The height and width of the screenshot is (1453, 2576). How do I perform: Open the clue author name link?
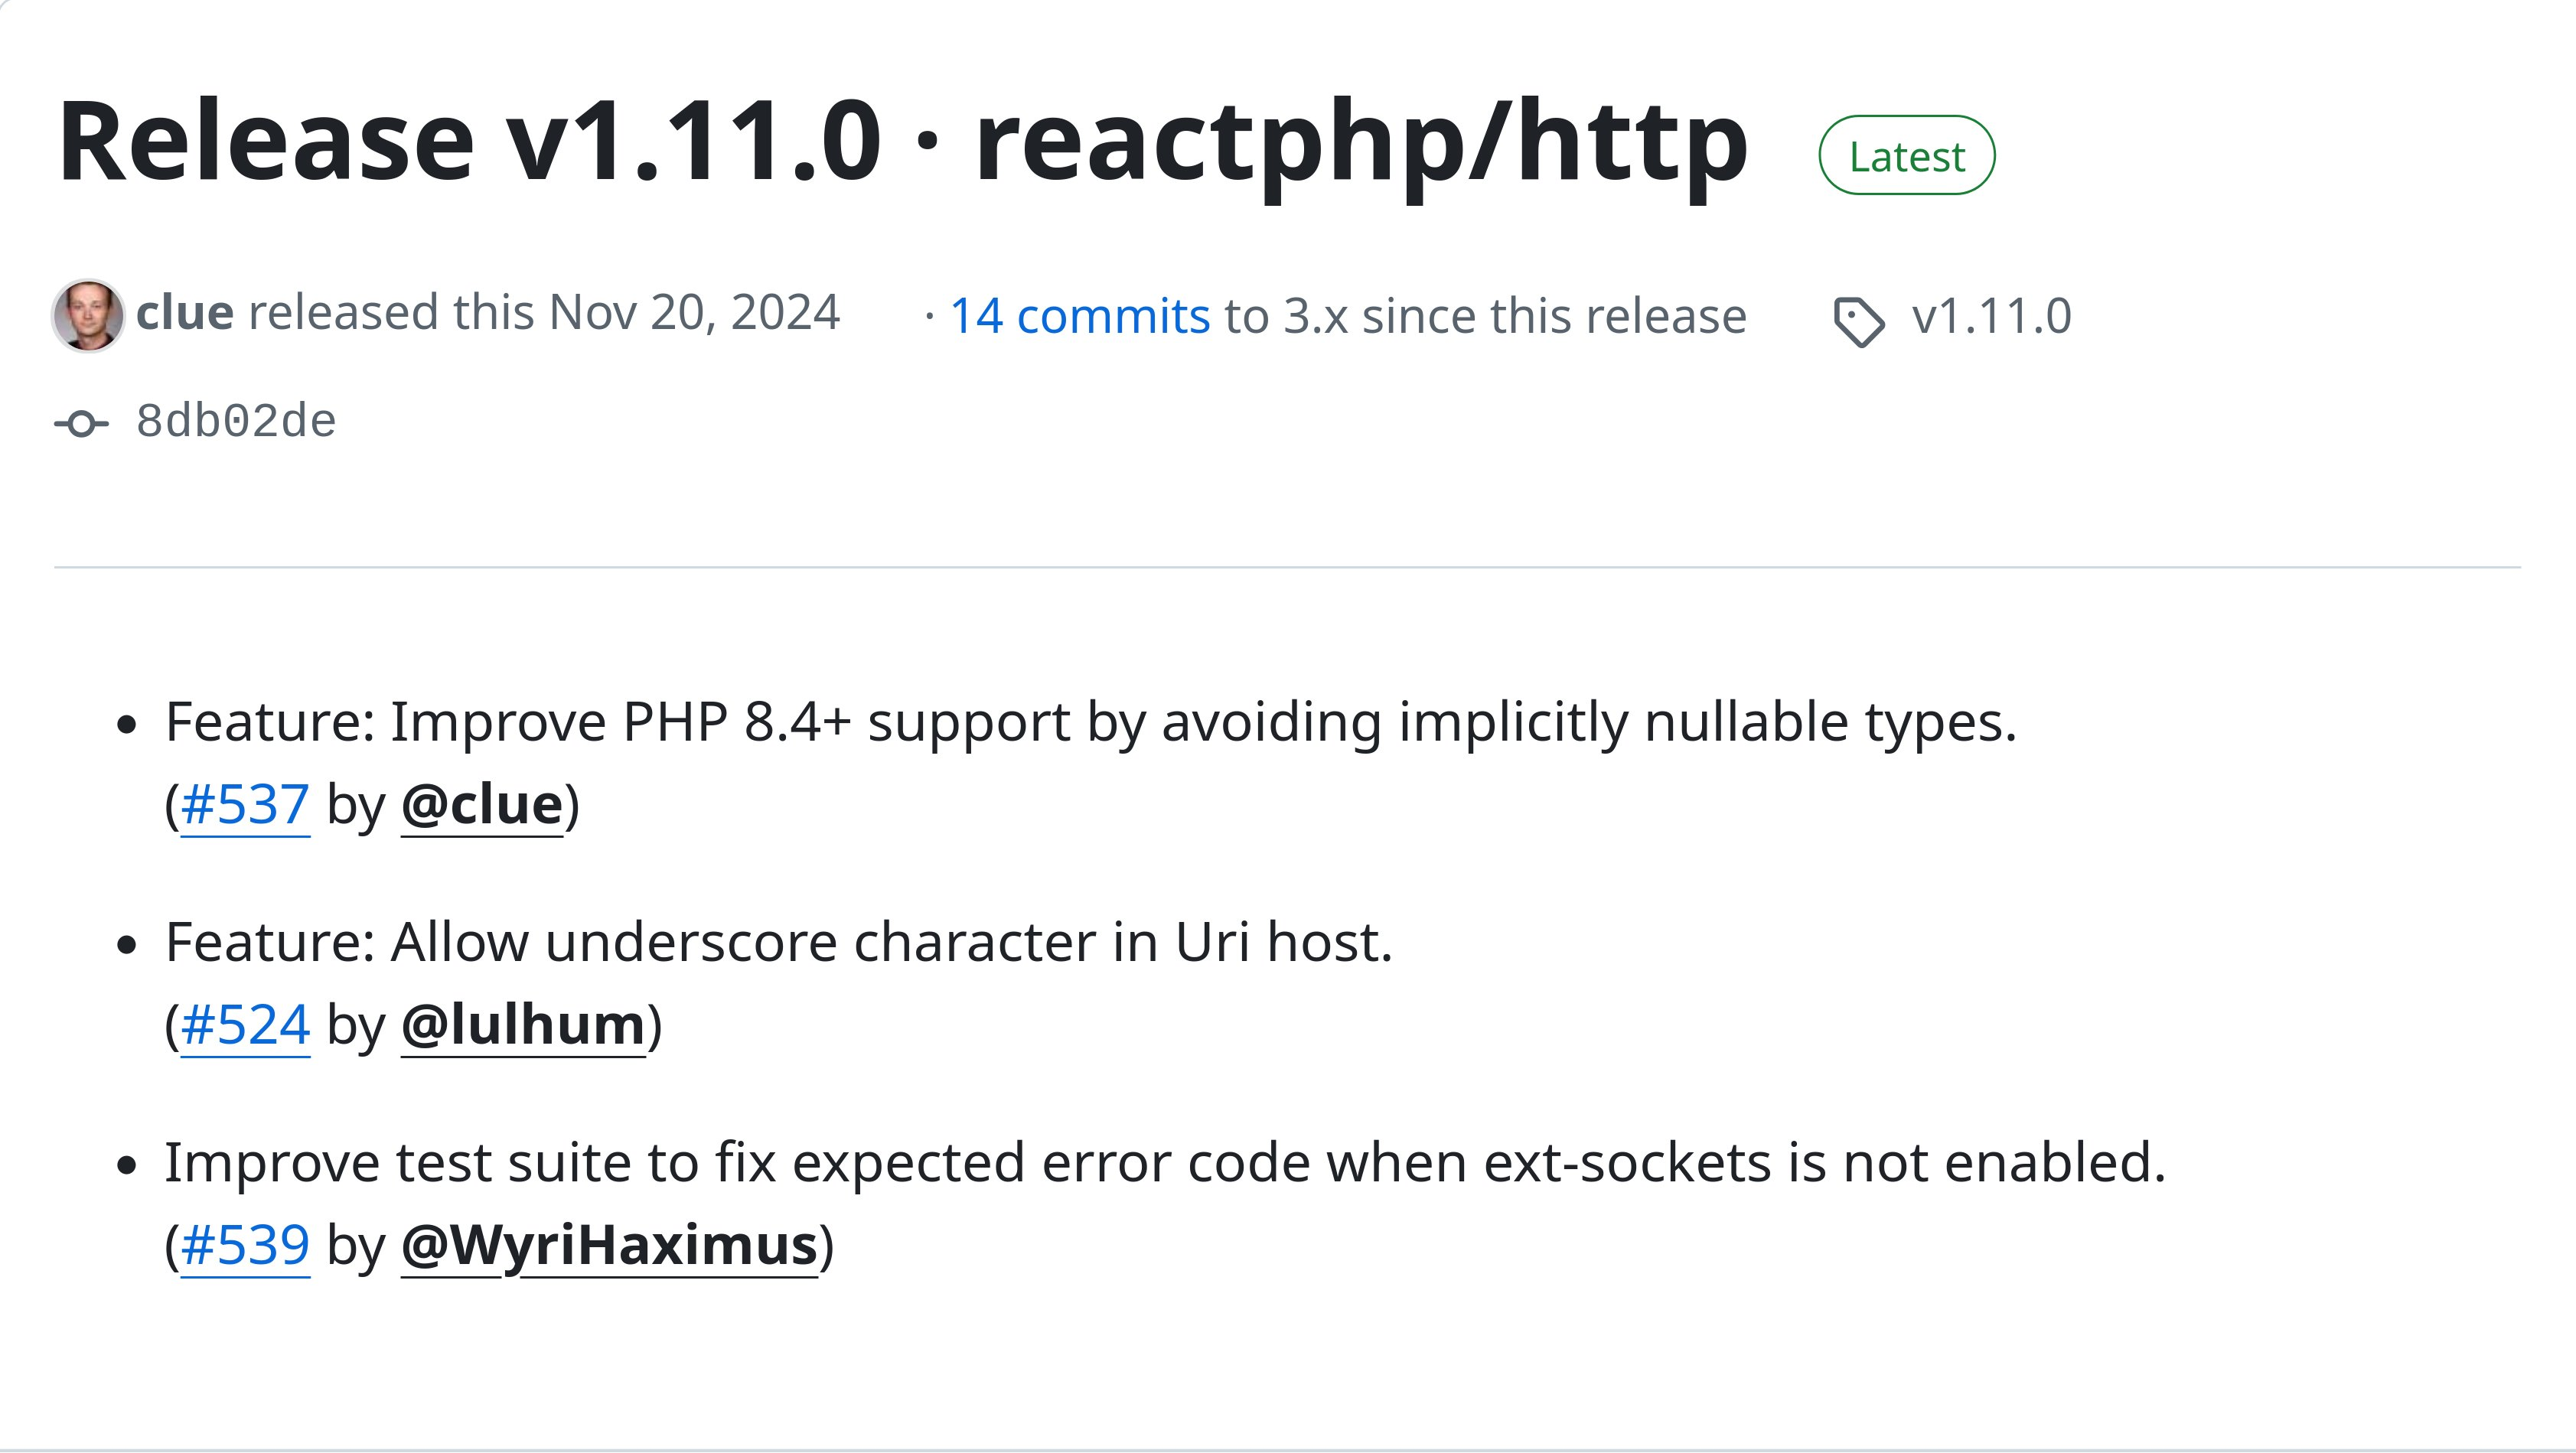185,313
